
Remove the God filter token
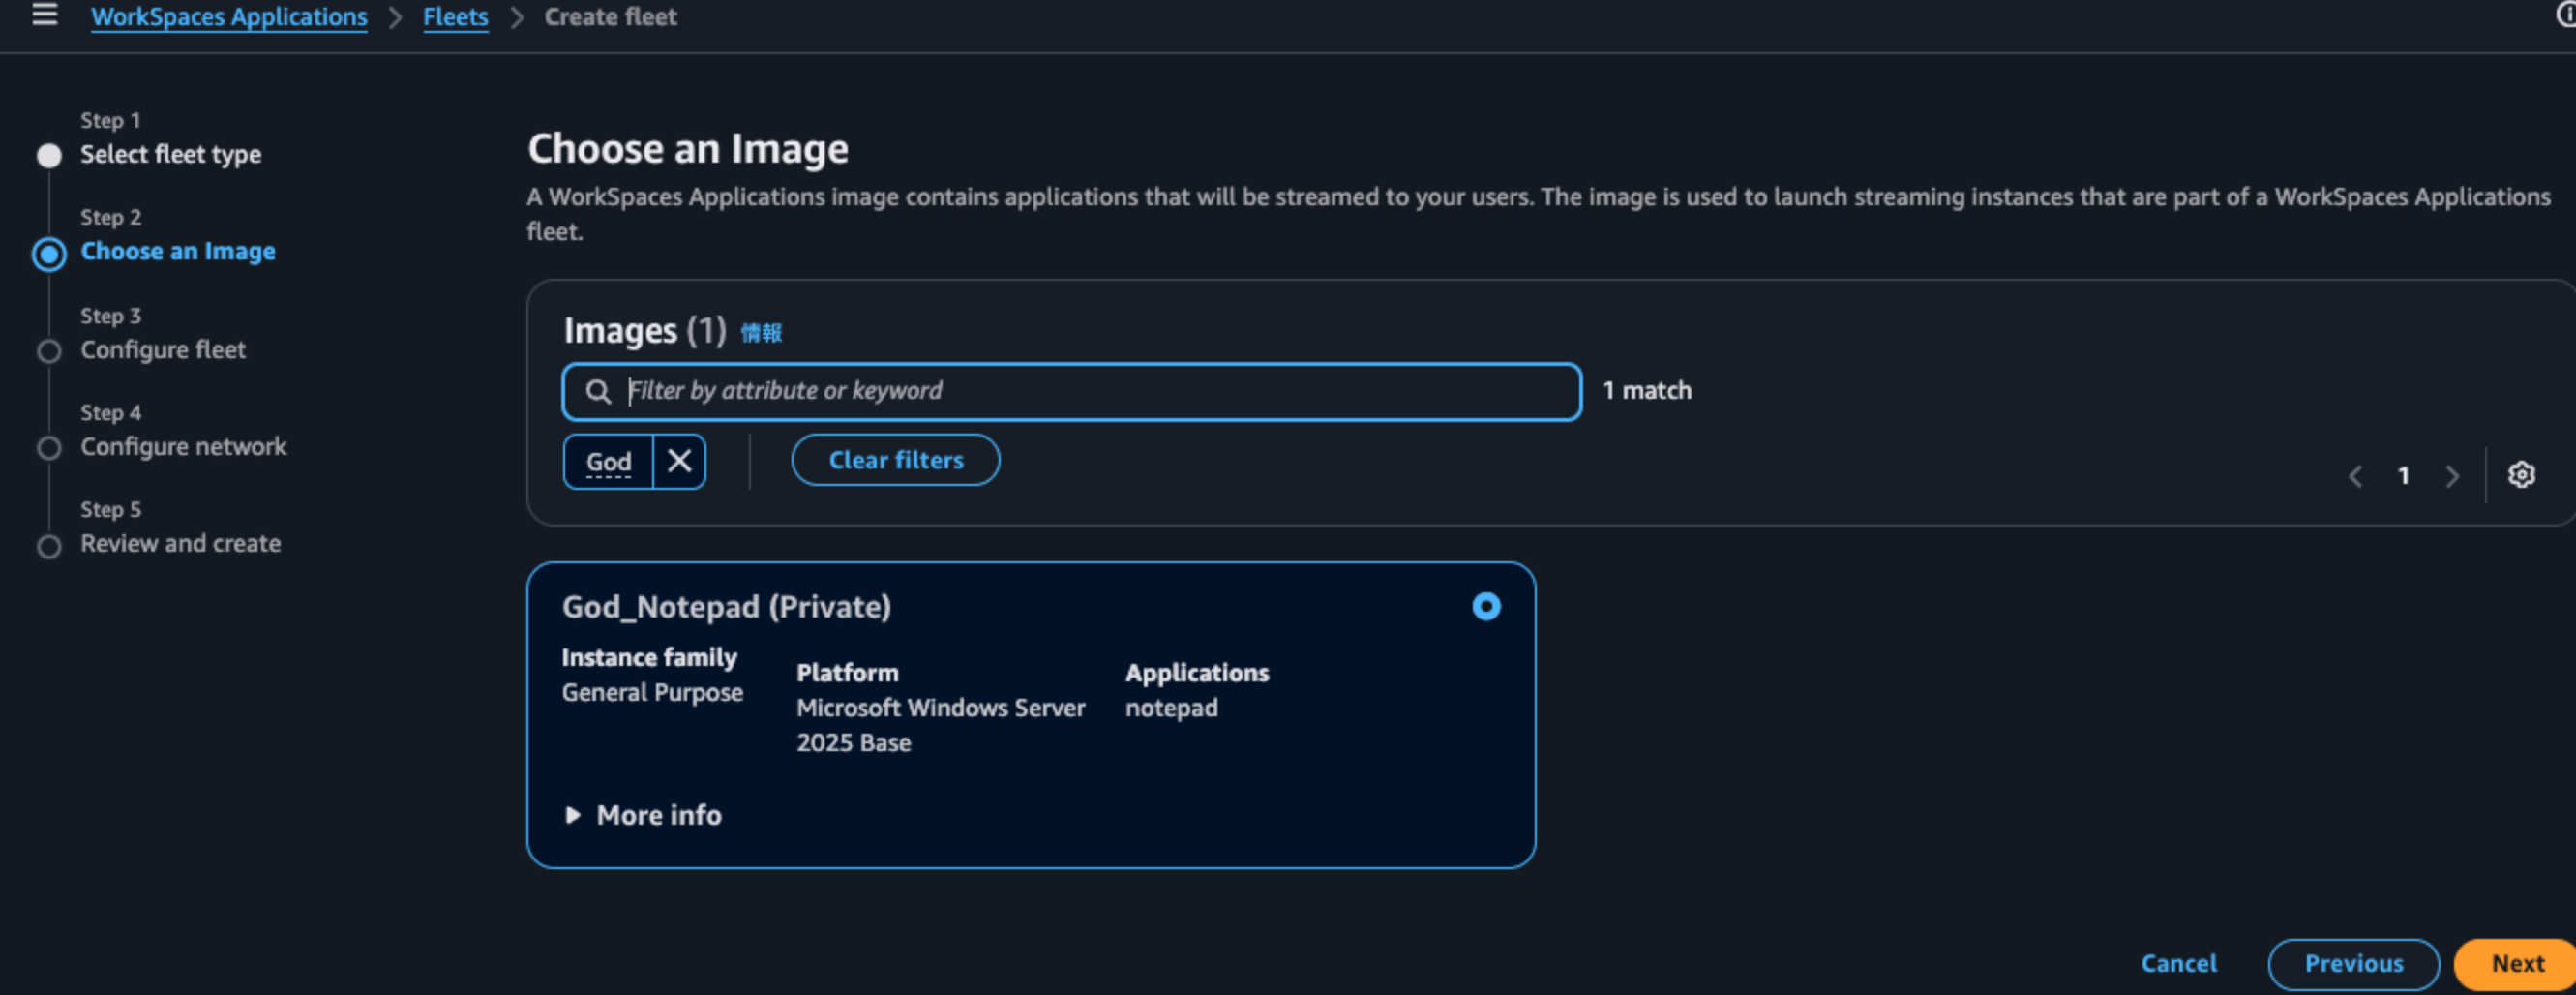point(679,461)
